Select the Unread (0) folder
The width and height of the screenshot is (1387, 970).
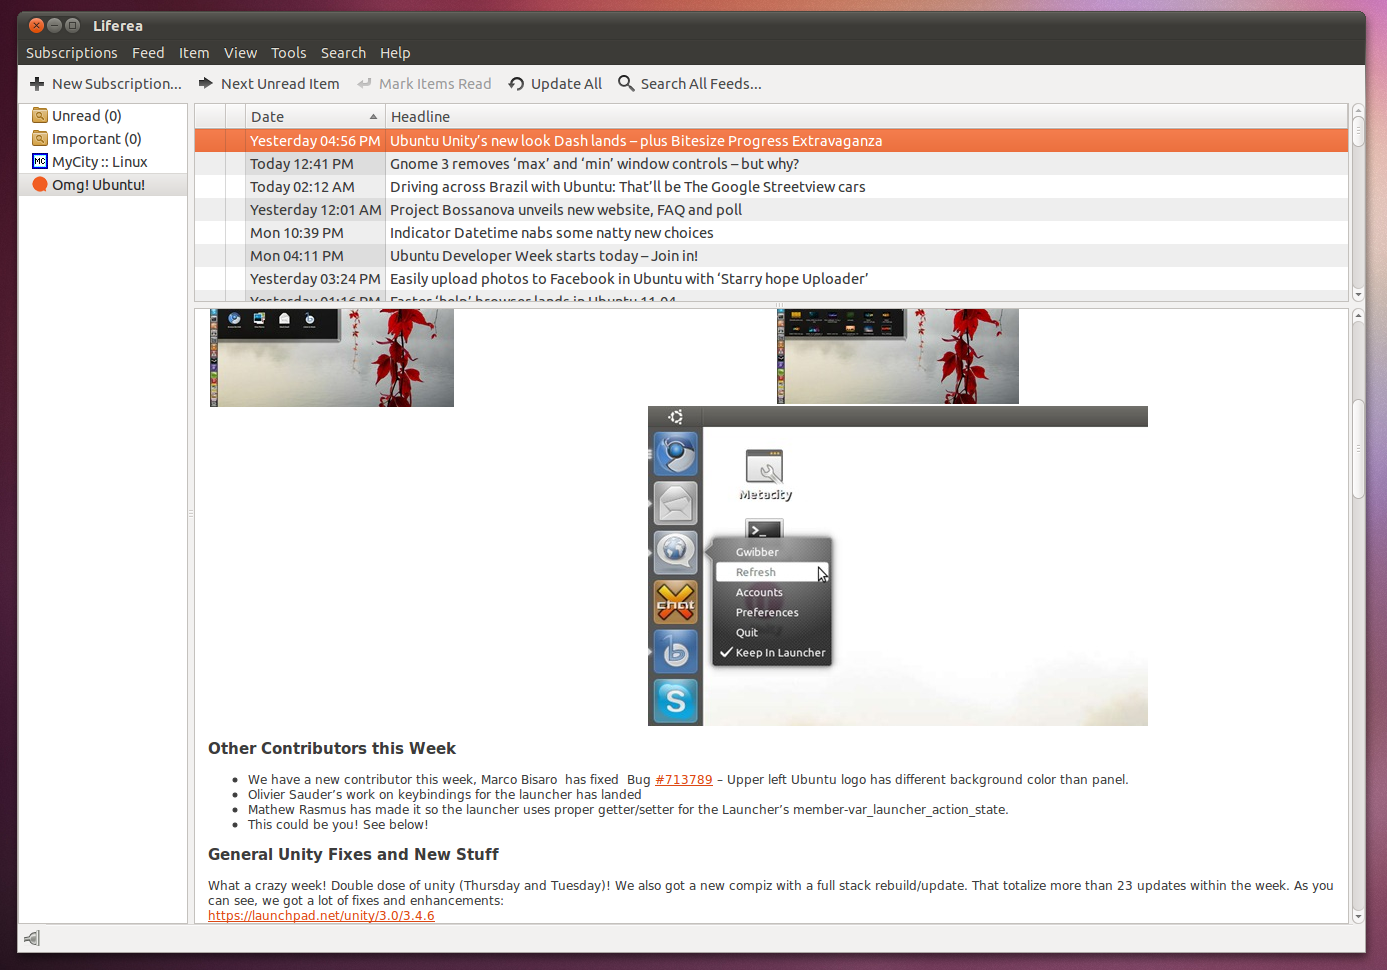[x=103, y=116]
